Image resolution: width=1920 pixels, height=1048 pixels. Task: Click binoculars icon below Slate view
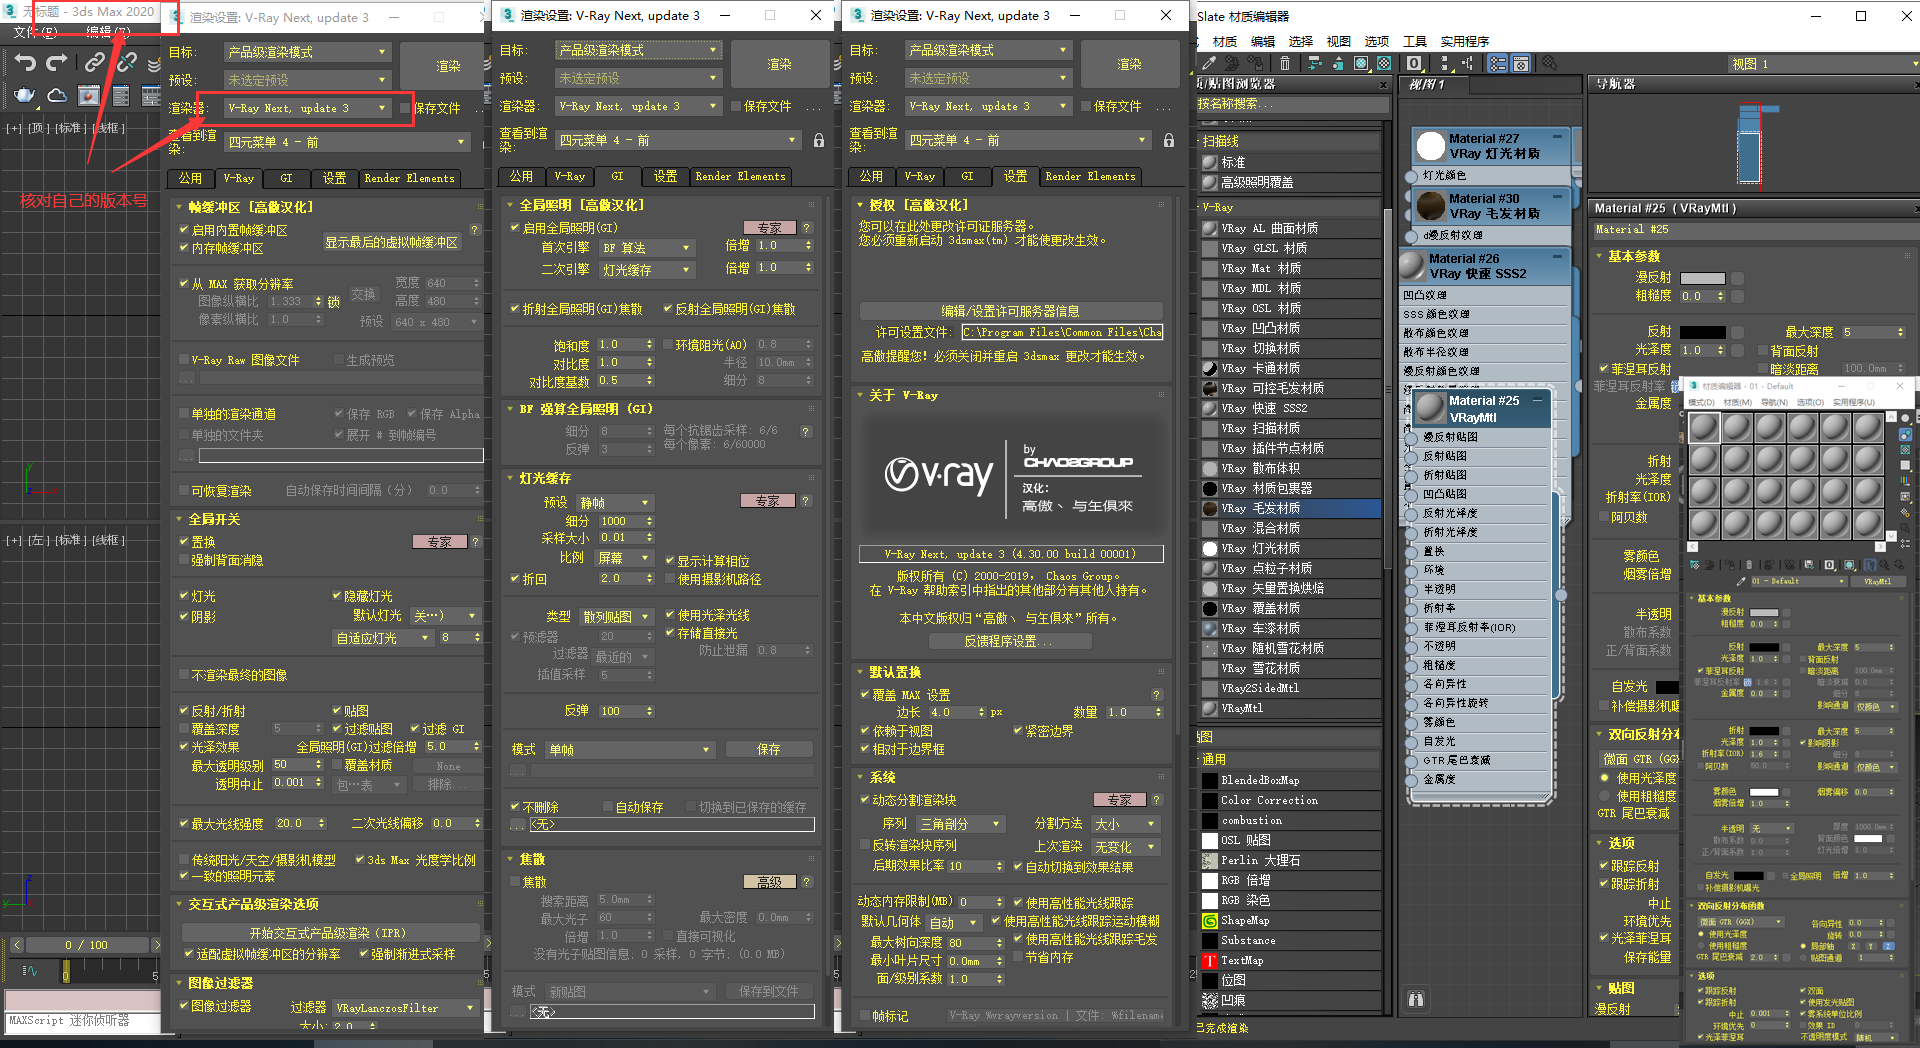[1416, 998]
